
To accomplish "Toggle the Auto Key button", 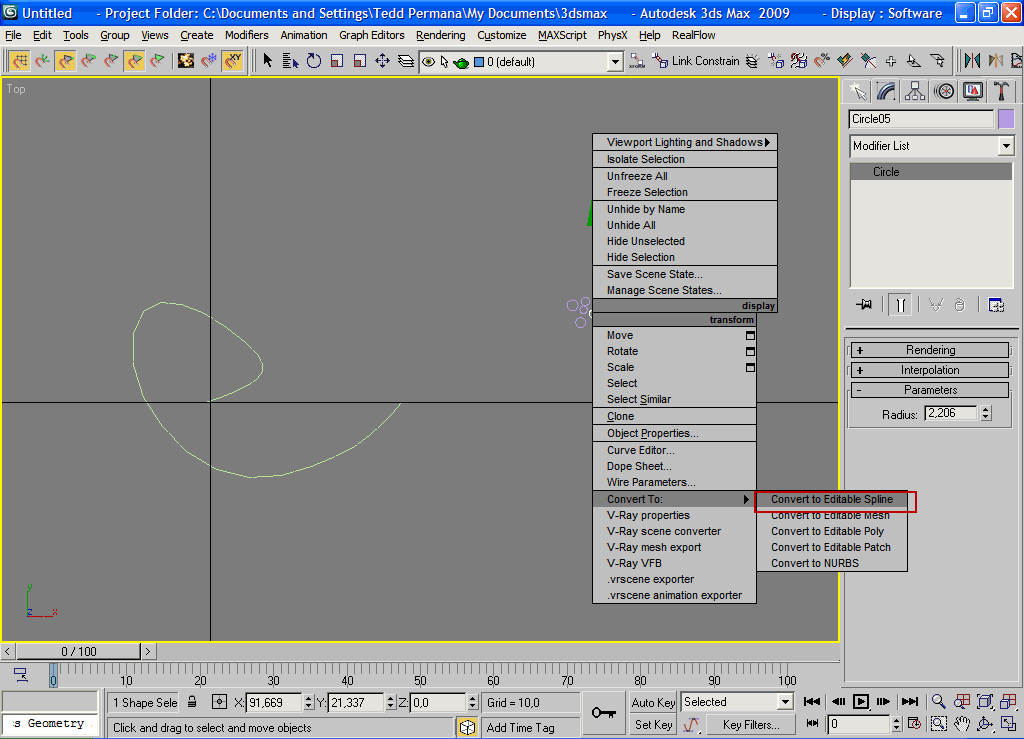I will point(653,702).
